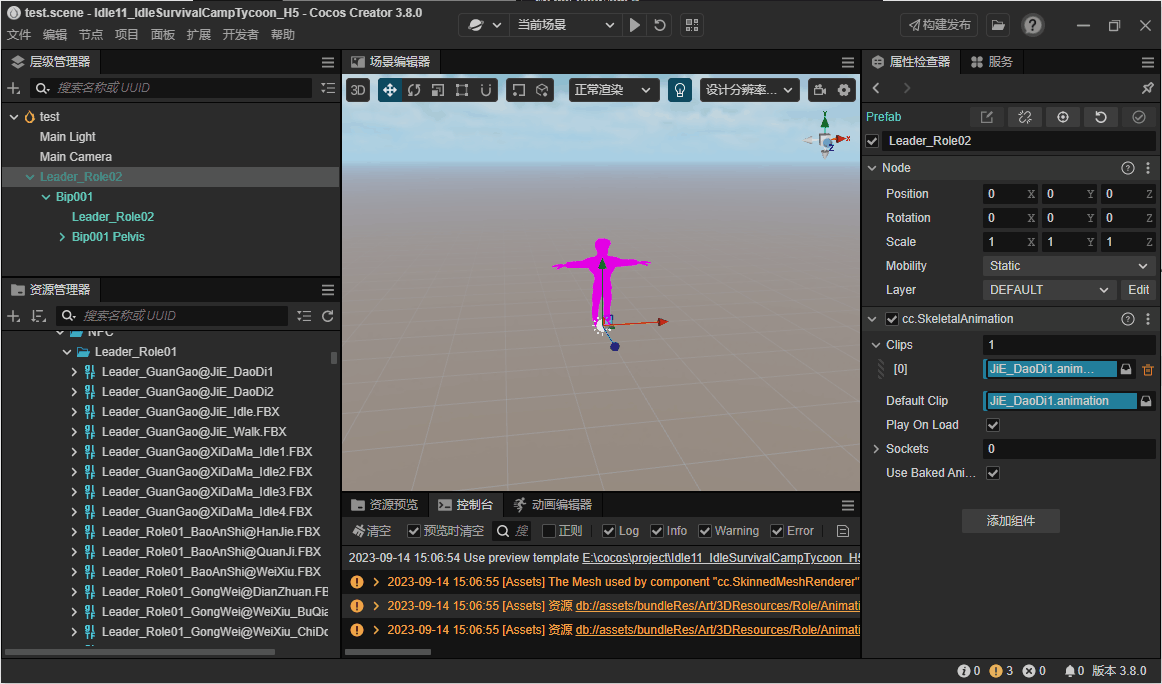Viewport: 1162px width, 684px height.
Task: Pin the inspector panel
Action: (x=1147, y=88)
